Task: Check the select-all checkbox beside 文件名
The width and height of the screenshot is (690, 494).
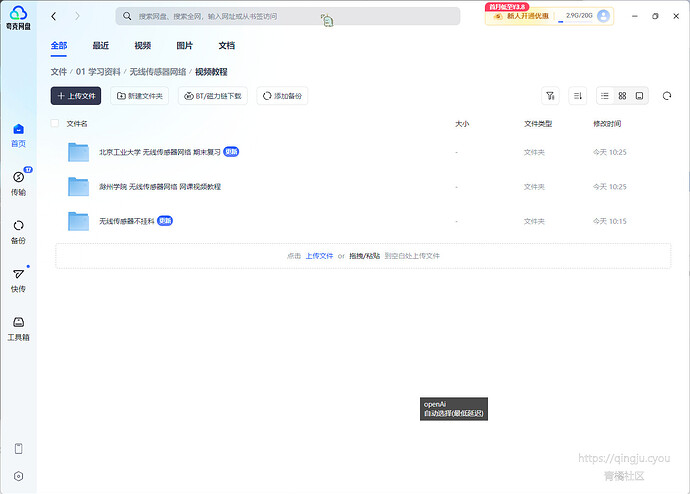Action: point(55,124)
